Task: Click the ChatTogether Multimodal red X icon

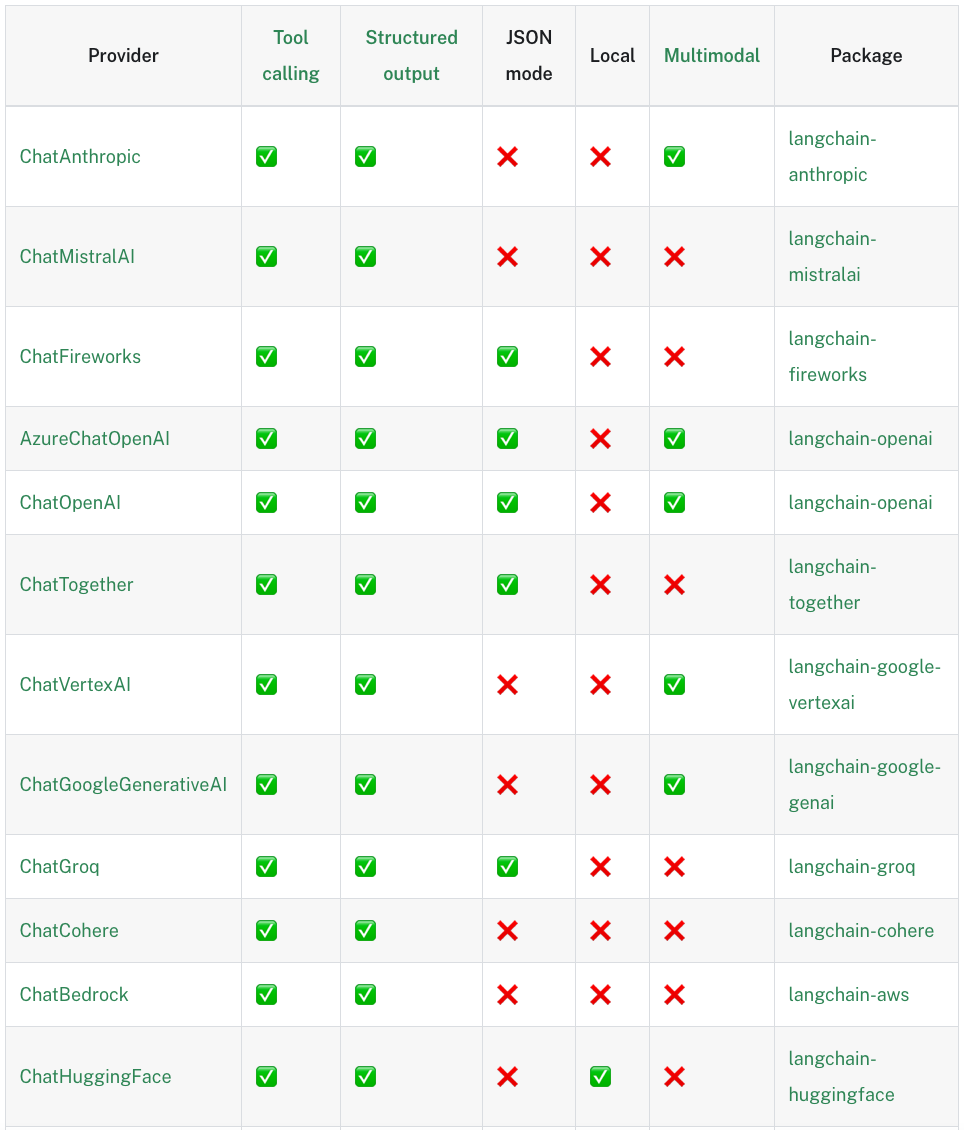Action: (x=674, y=585)
